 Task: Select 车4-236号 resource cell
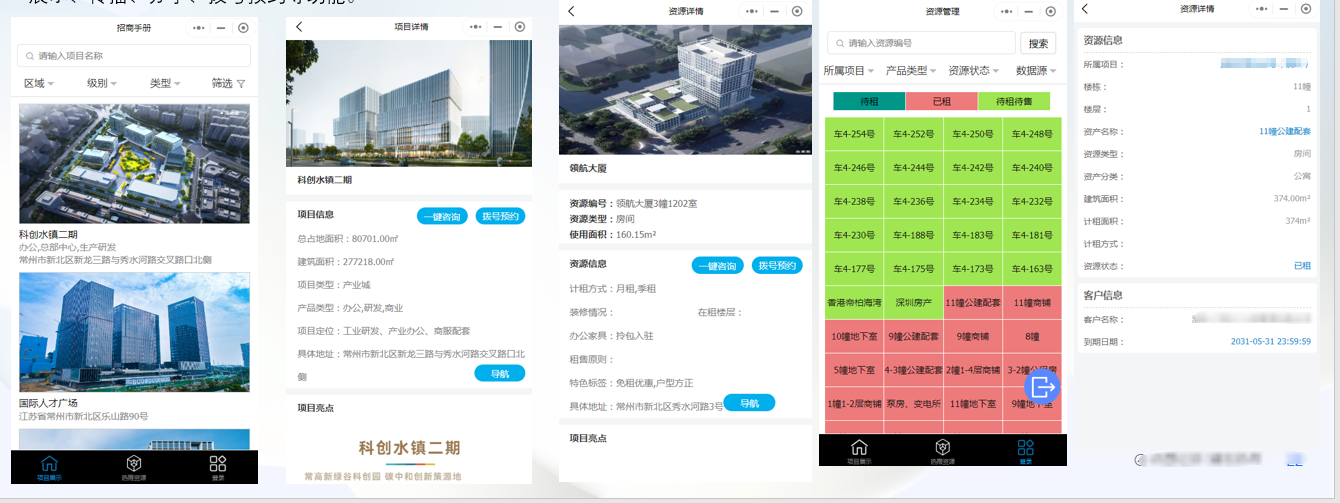tap(915, 202)
